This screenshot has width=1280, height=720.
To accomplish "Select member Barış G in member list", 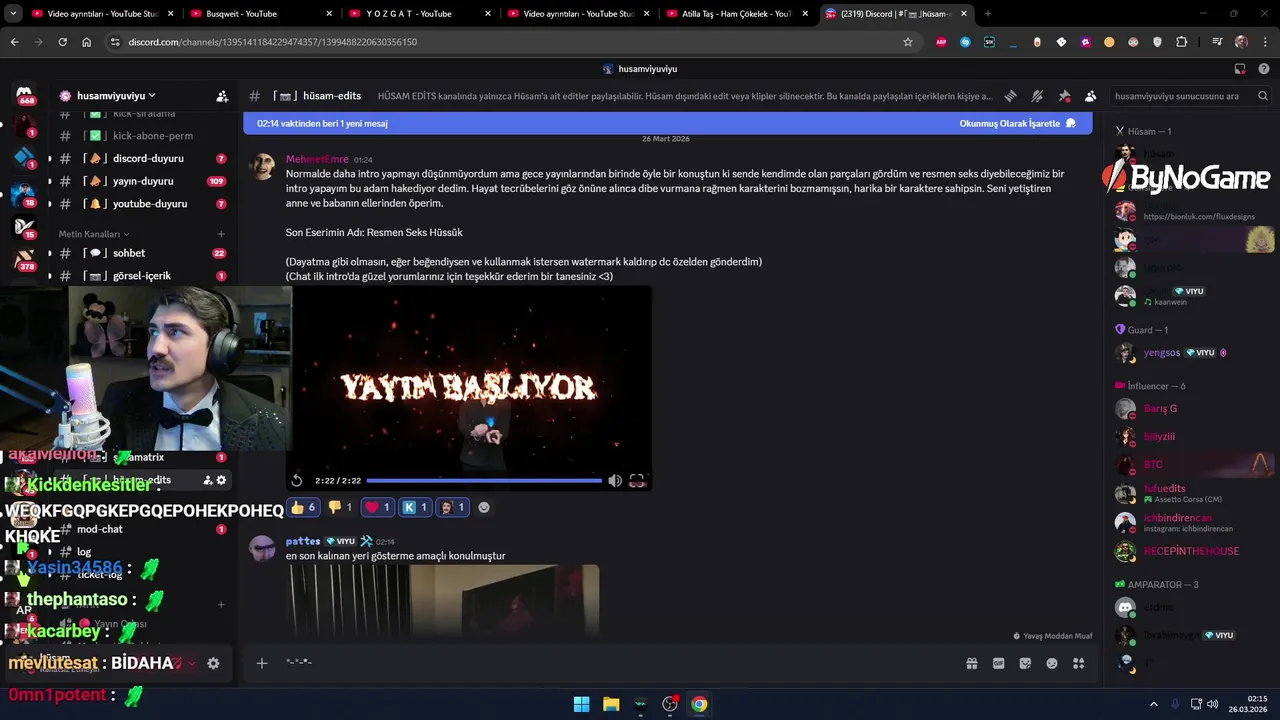I will coord(1160,409).
